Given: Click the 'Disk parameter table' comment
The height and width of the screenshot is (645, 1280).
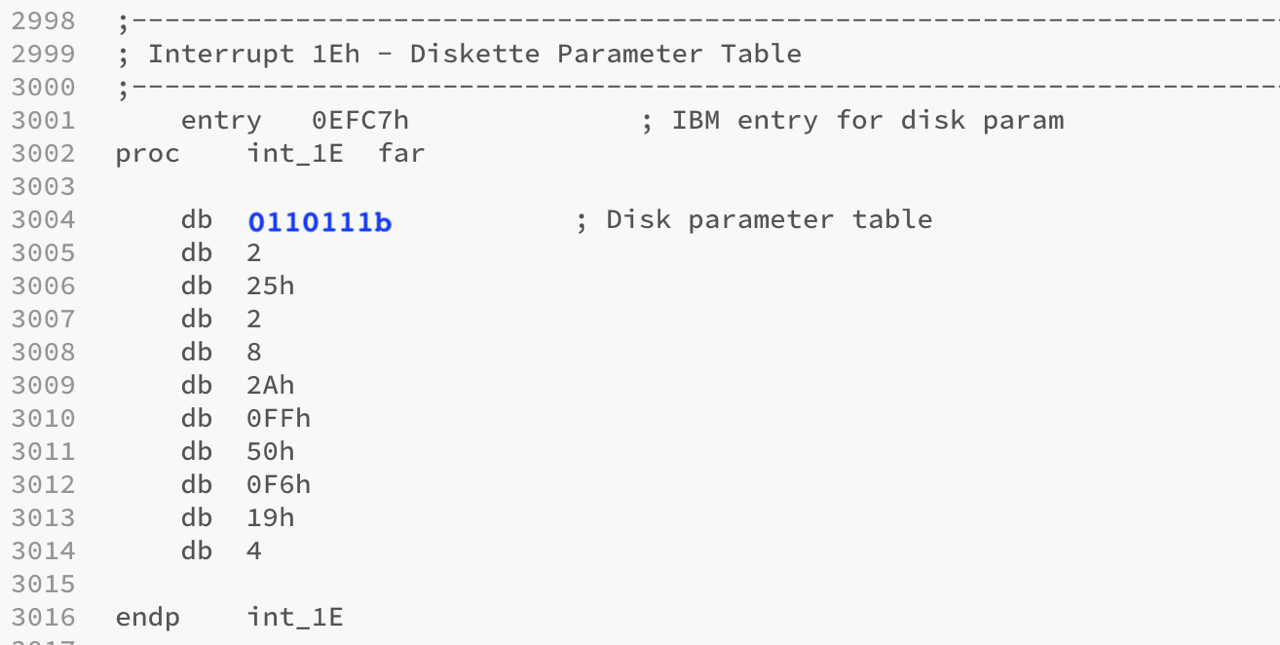Looking at the screenshot, I should click(x=768, y=220).
